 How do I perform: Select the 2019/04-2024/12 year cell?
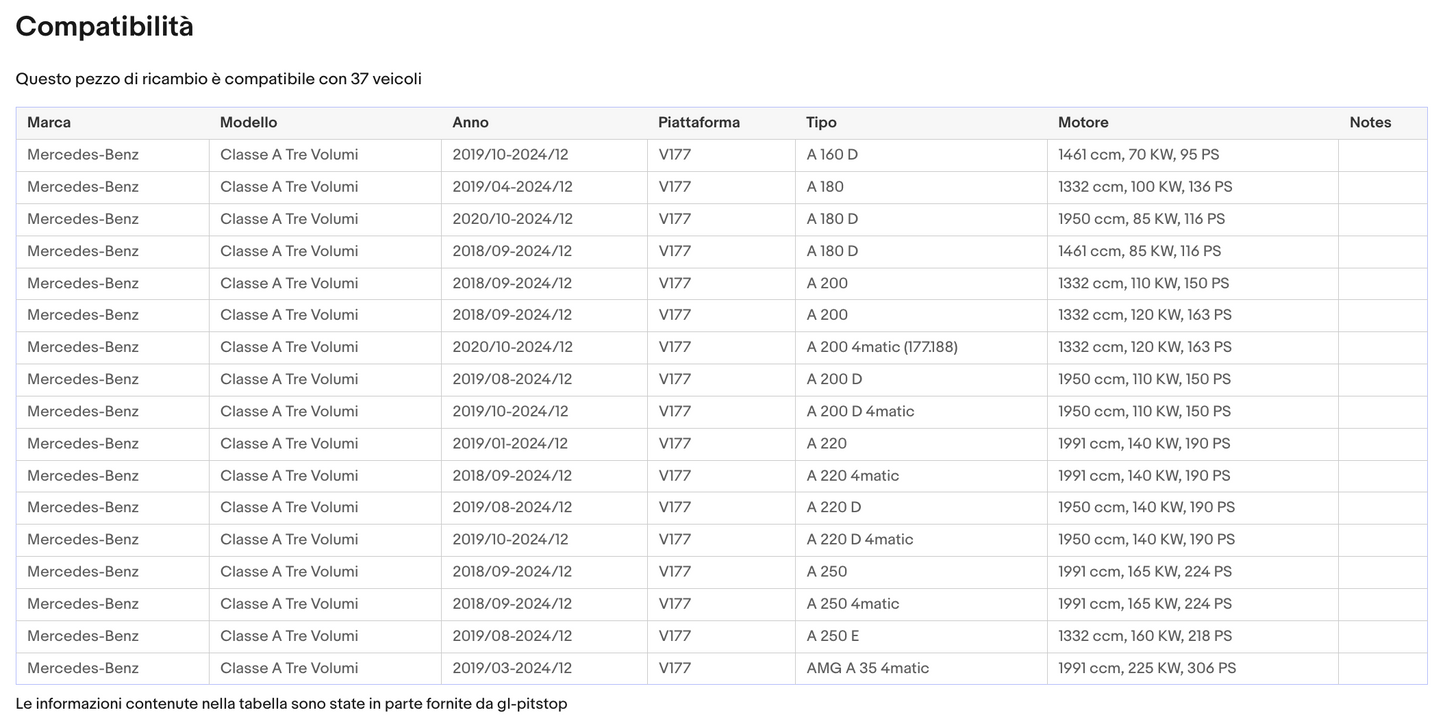(x=512, y=187)
